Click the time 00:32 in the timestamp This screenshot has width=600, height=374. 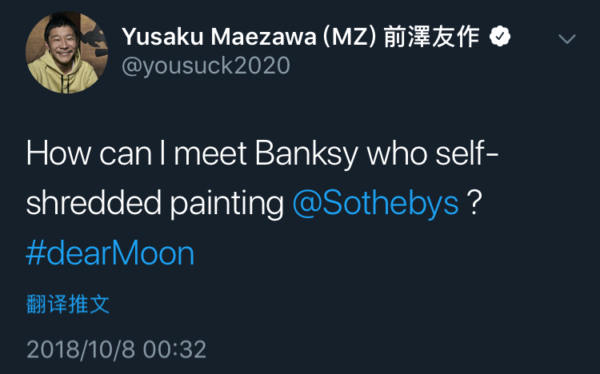(174, 349)
